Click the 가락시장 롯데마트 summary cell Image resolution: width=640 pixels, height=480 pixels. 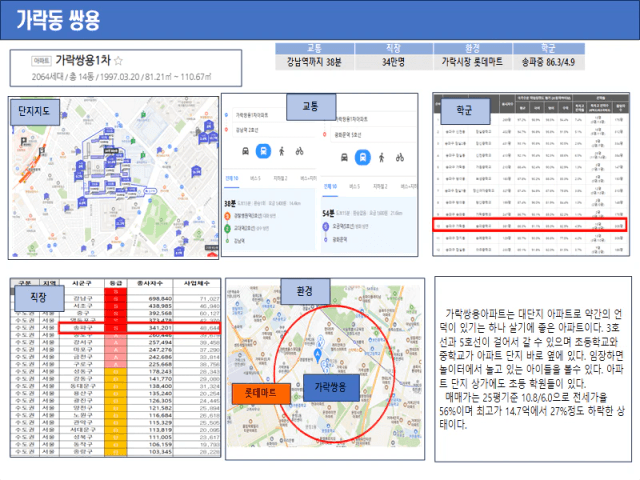click(473, 62)
